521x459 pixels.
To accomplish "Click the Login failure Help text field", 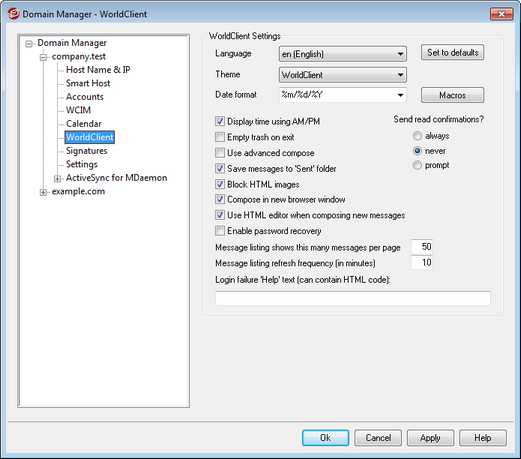I will (353, 298).
